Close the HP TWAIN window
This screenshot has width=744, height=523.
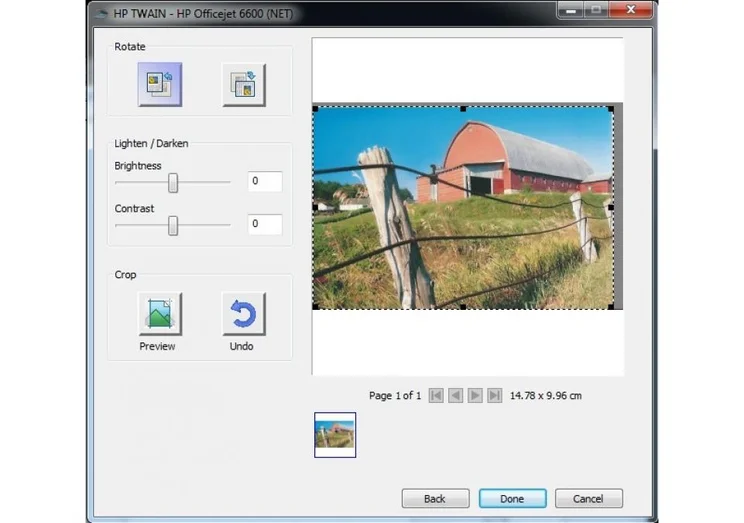pyautogui.click(x=631, y=10)
